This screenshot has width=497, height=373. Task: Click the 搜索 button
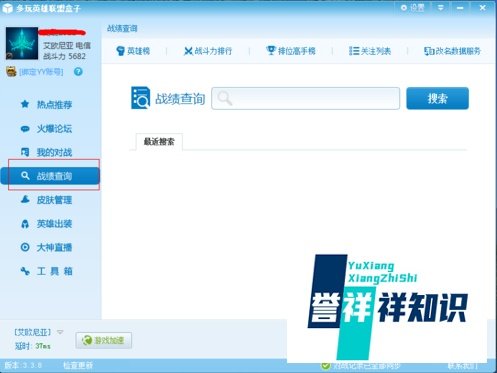(437, 98)
